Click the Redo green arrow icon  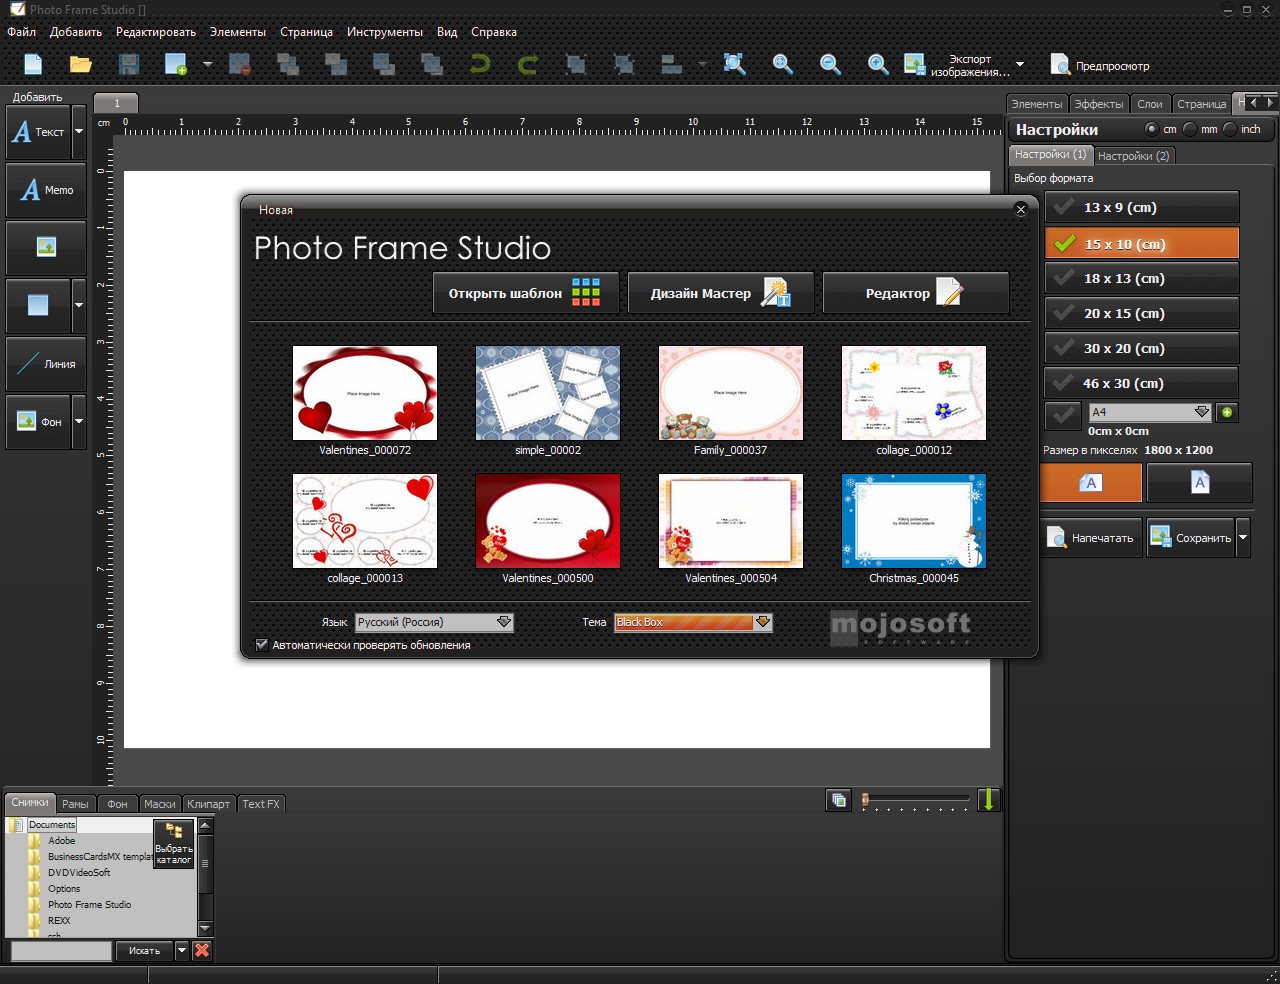(x=528, y=64)
